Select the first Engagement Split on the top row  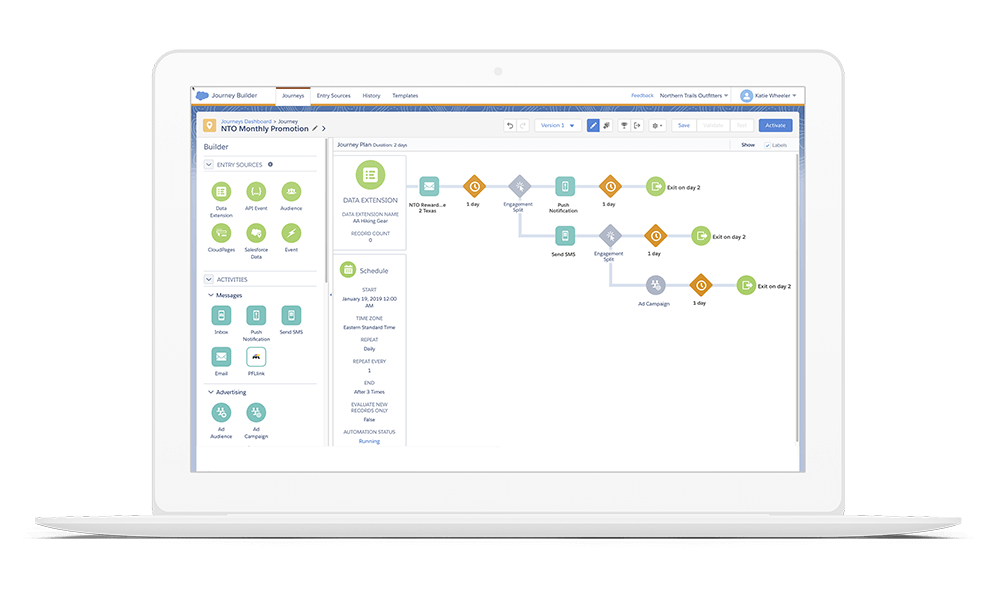coord(520,187)
